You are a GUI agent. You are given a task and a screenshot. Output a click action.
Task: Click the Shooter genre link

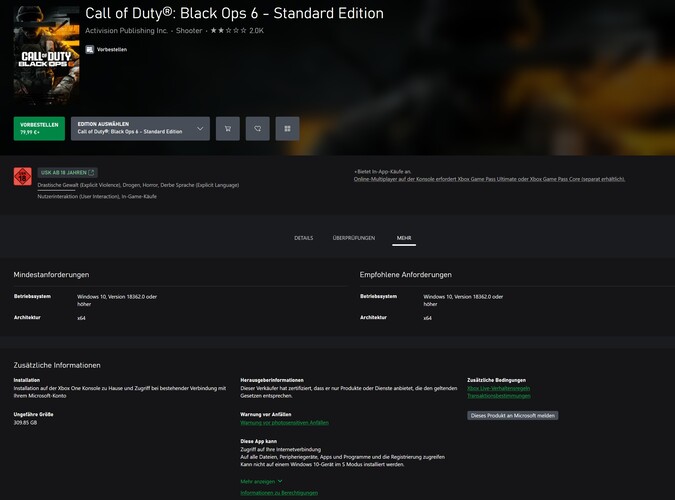189,31
